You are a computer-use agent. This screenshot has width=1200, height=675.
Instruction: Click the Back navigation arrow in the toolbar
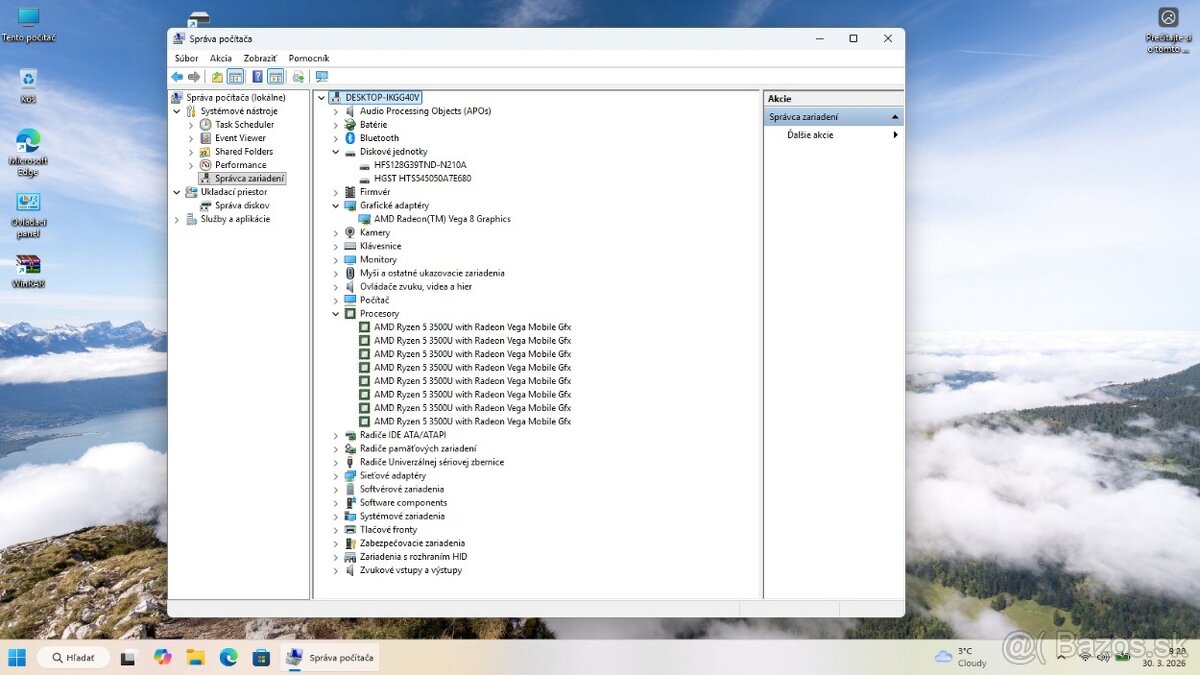(x=177, y=76)
